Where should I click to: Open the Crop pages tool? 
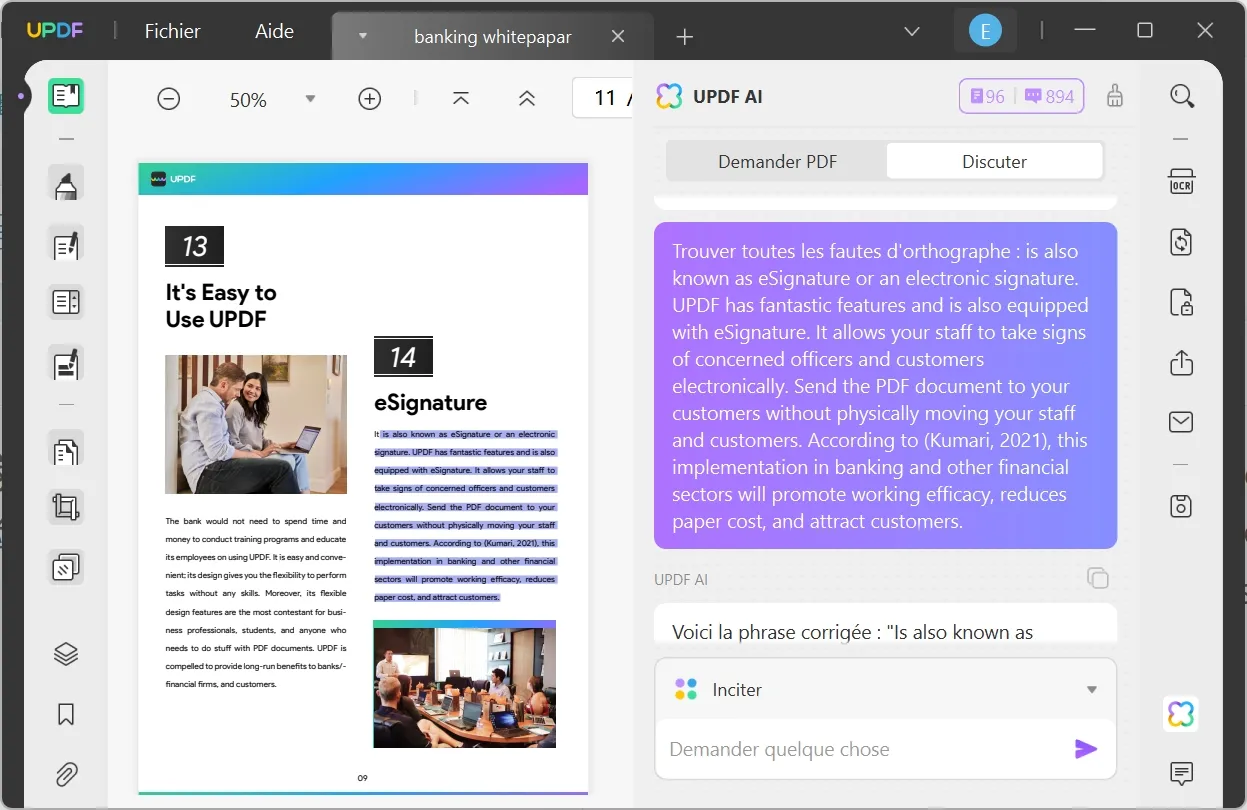(x=66, y=506)
